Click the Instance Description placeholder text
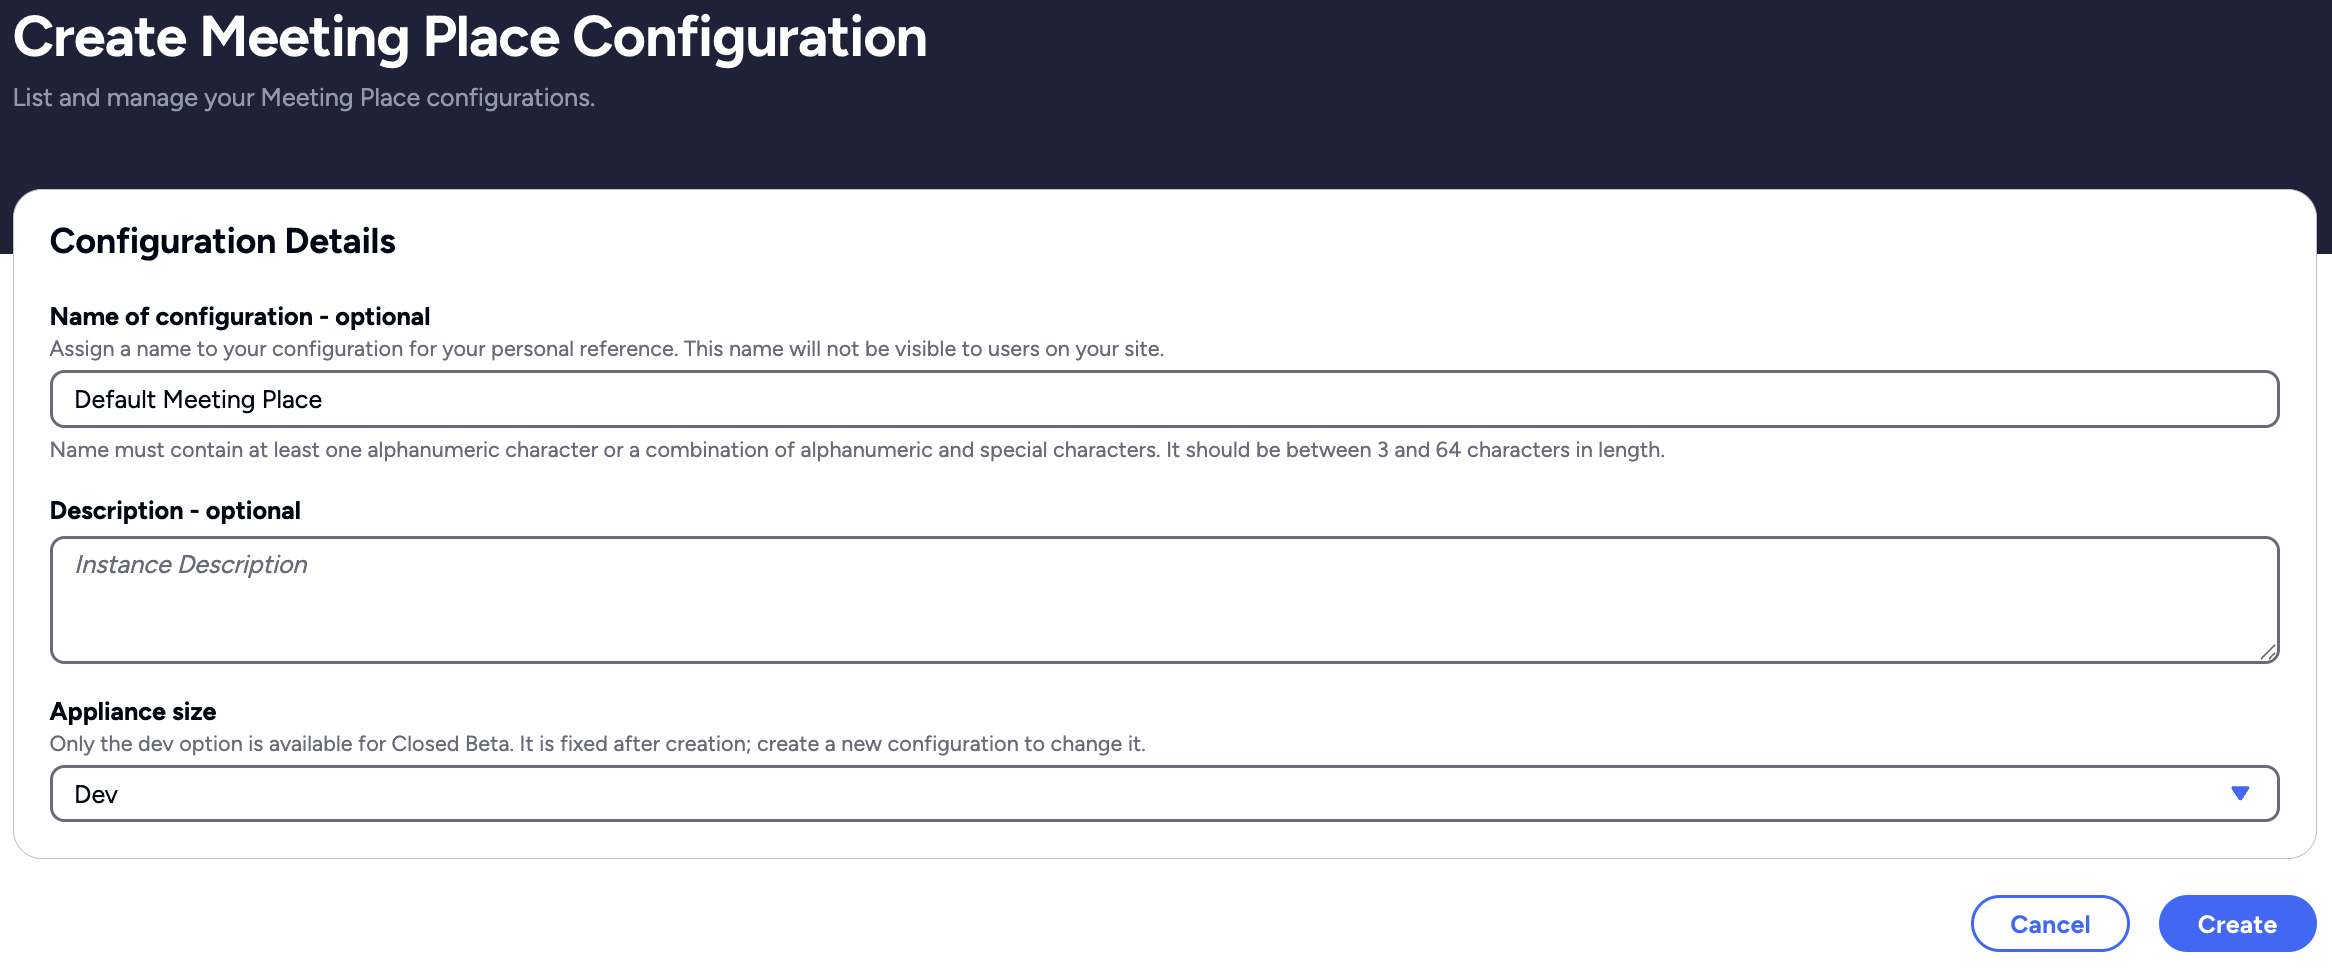 (191, 565)
